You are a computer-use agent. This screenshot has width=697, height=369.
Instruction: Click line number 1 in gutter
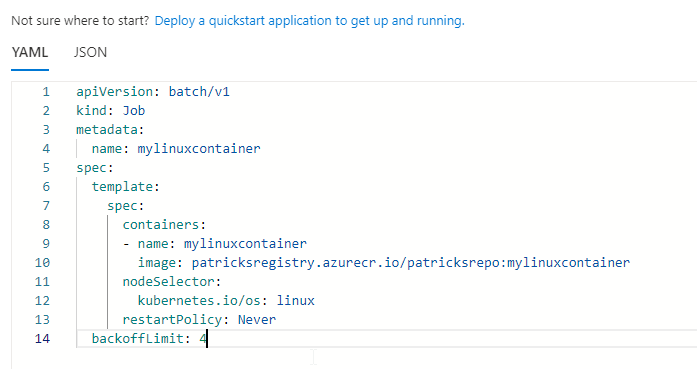46,92
